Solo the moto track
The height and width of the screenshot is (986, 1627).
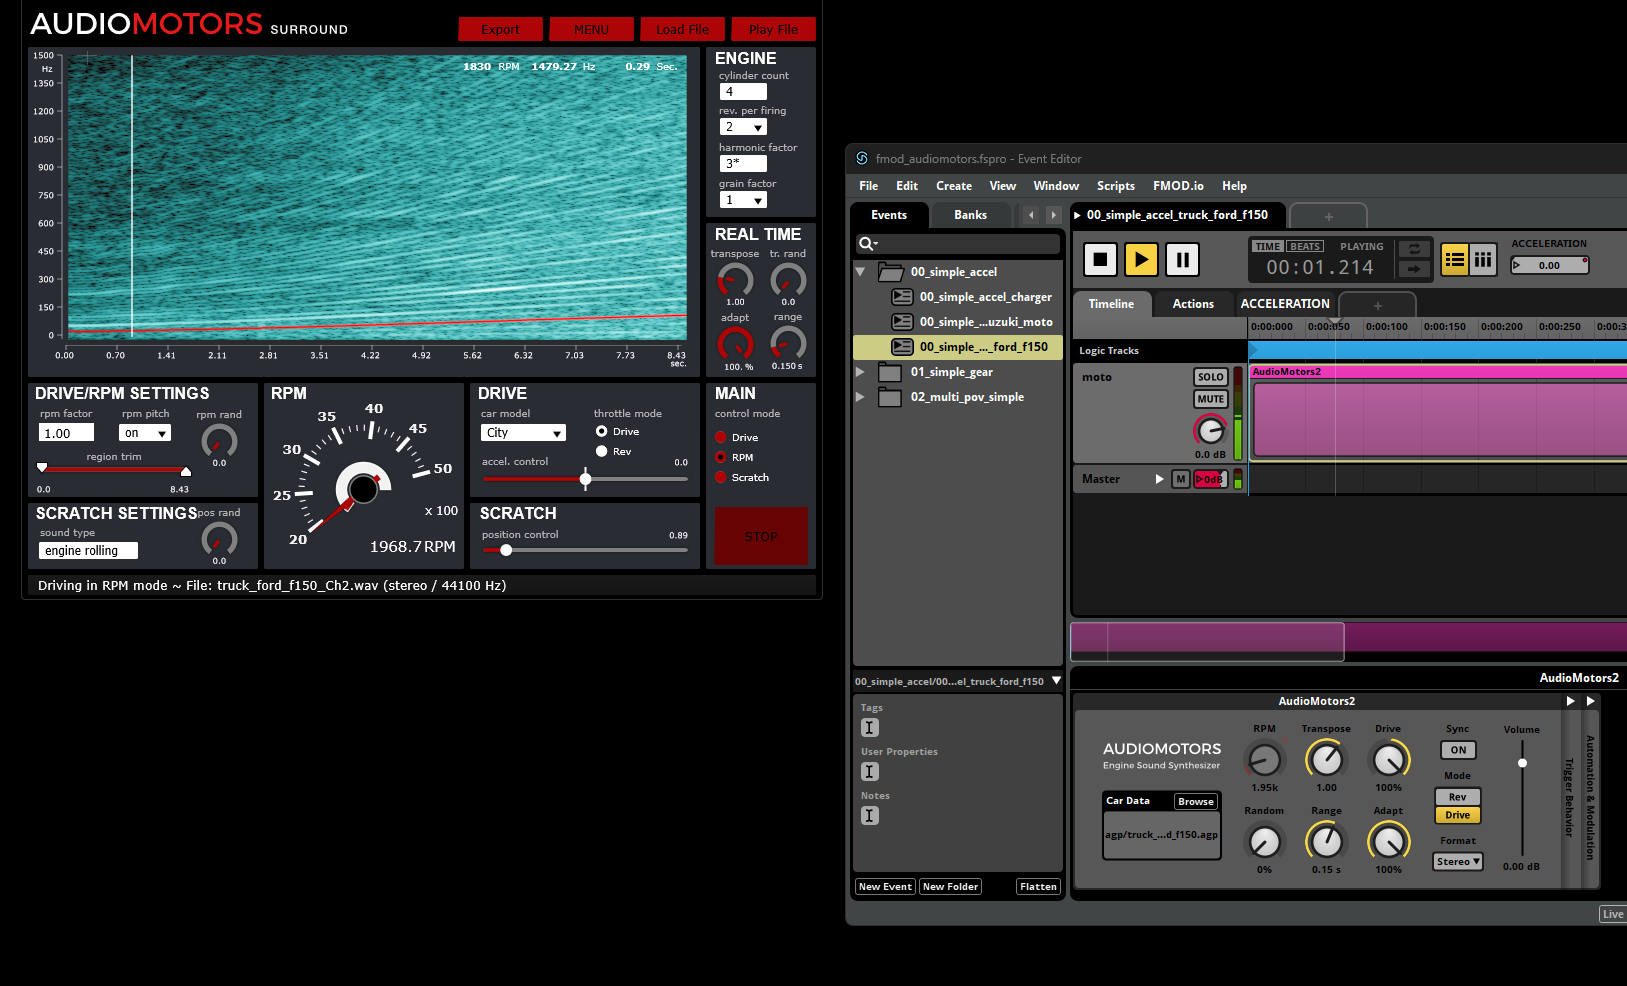(1210, 377)
